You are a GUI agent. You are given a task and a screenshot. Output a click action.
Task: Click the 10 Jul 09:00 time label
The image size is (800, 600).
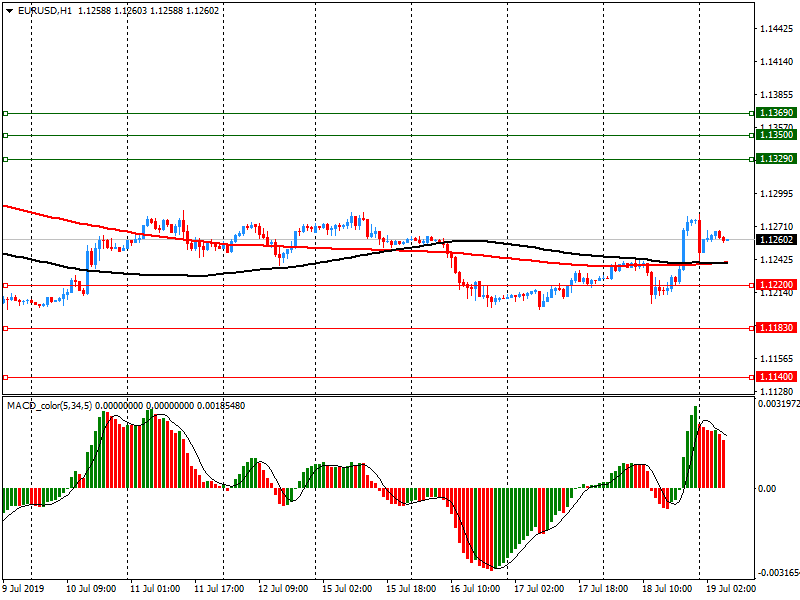[91, 589]
